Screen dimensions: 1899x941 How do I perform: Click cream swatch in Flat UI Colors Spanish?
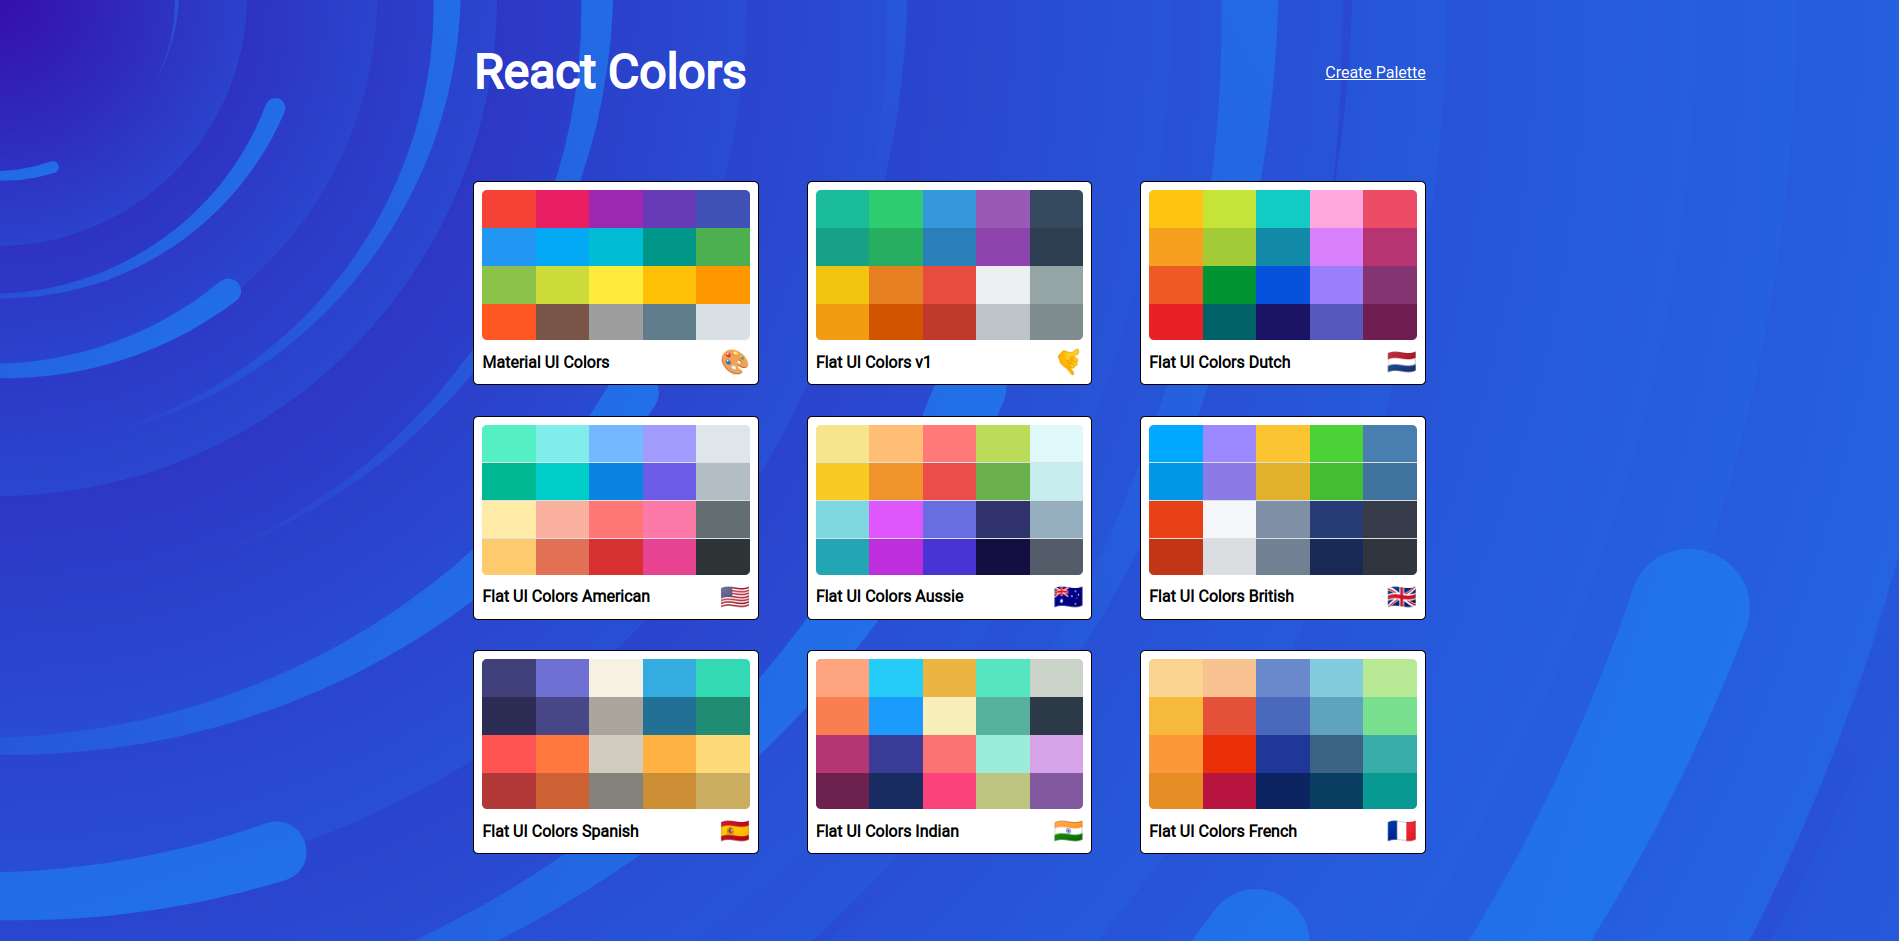pyautogui.click(x=616, y=678)
